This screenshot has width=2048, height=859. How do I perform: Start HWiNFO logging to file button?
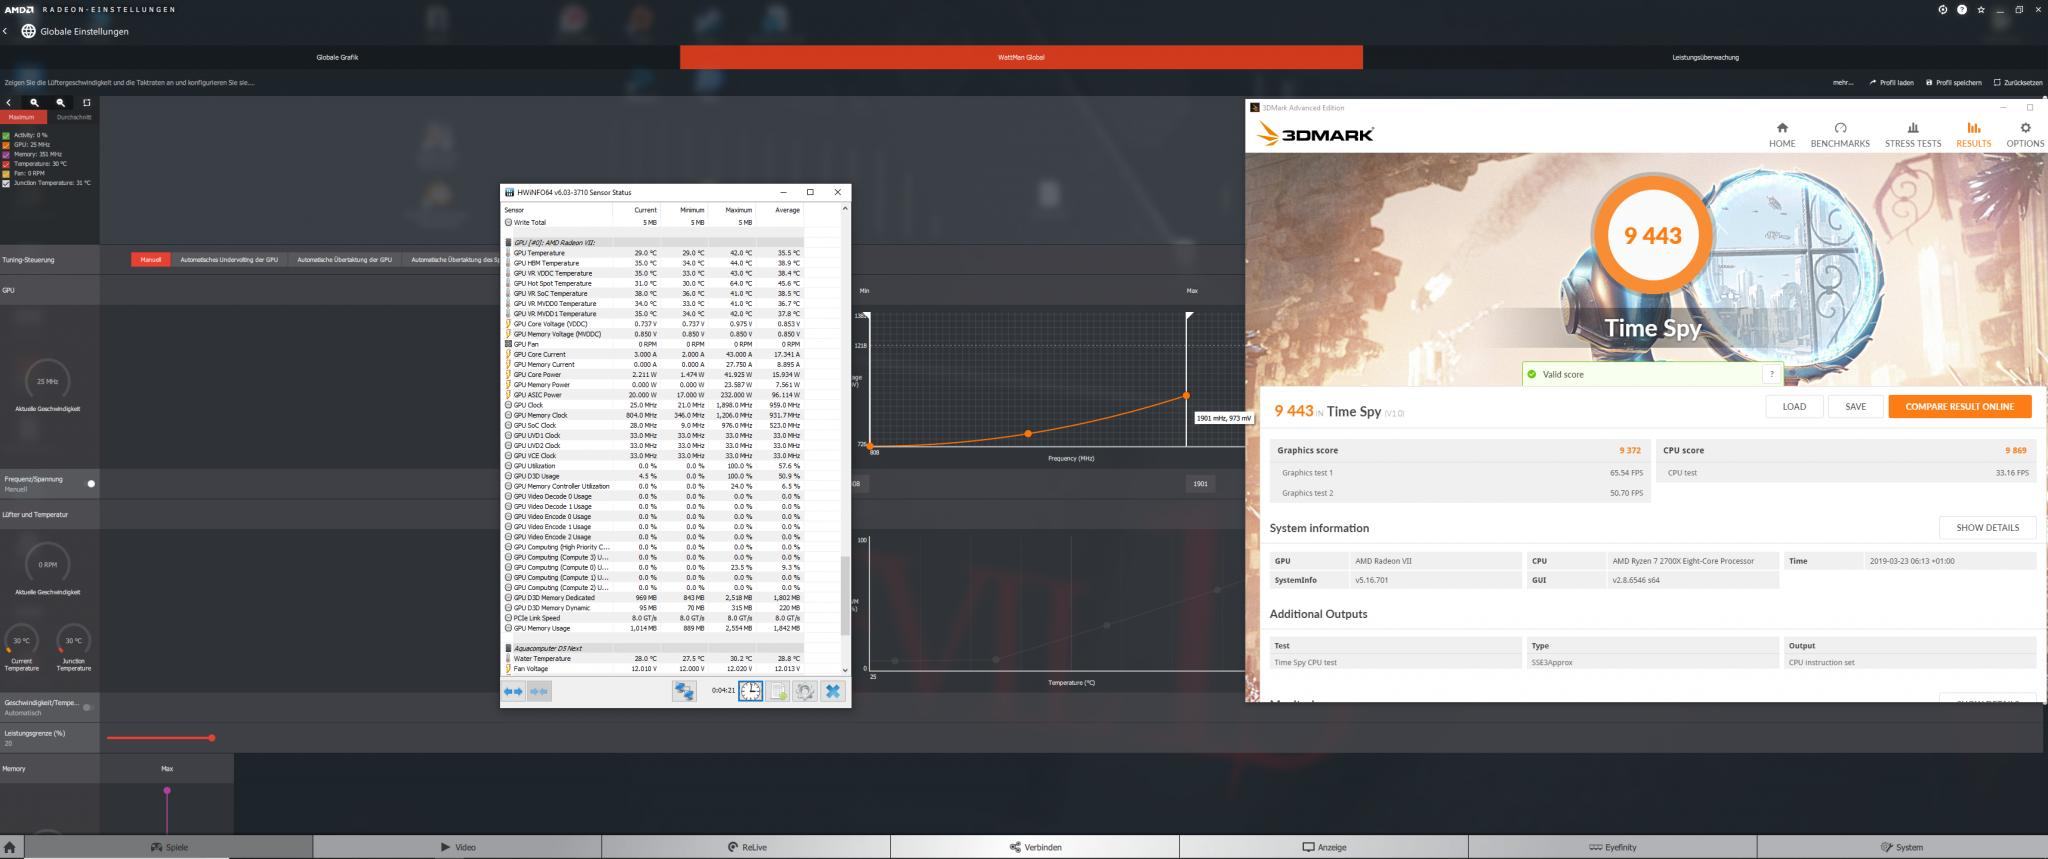click(x=777, y=691)
